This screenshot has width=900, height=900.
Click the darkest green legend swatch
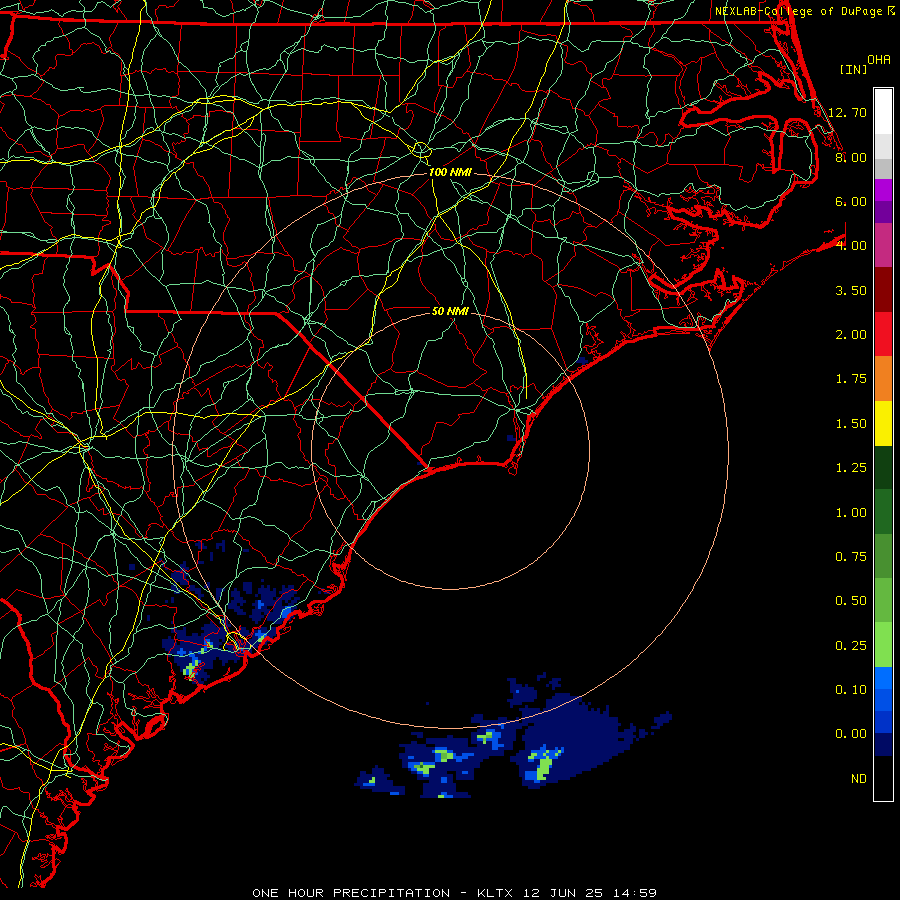tap(883, 468)
